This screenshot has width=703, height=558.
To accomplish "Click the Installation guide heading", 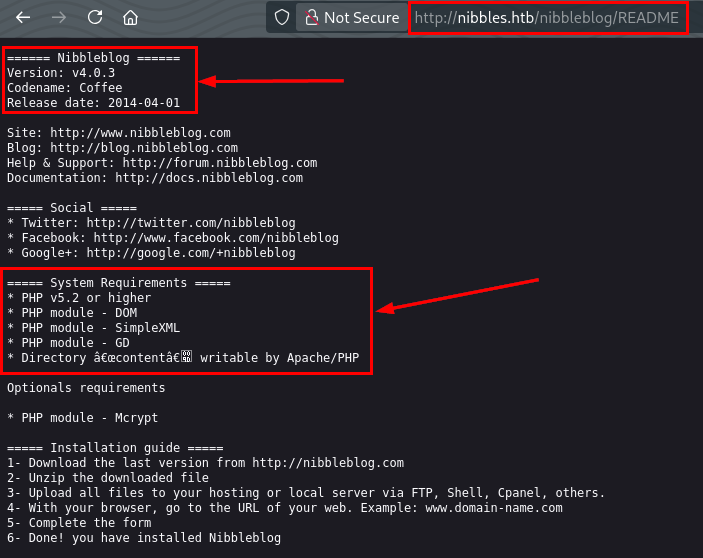I will pyautogui.click(x=114, y=447).
